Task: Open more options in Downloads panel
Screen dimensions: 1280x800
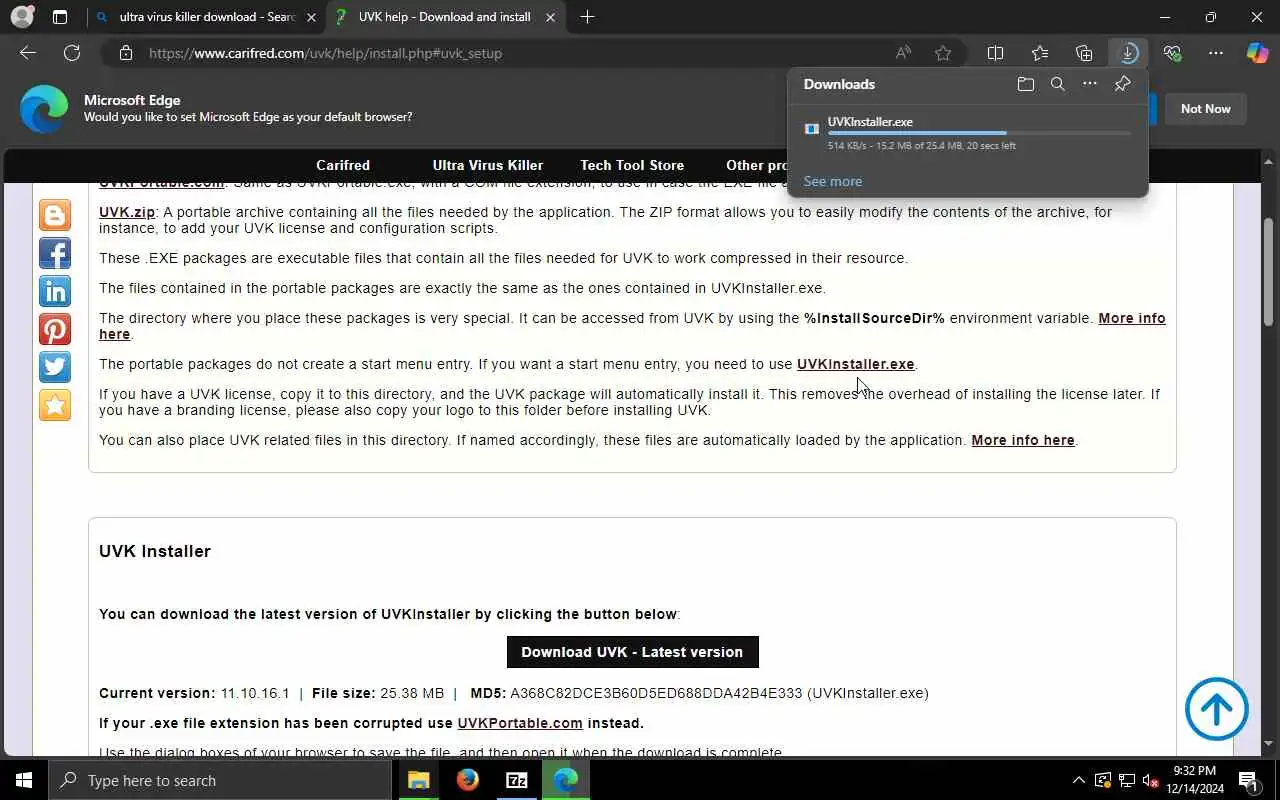Action: tap(1090, 84)
